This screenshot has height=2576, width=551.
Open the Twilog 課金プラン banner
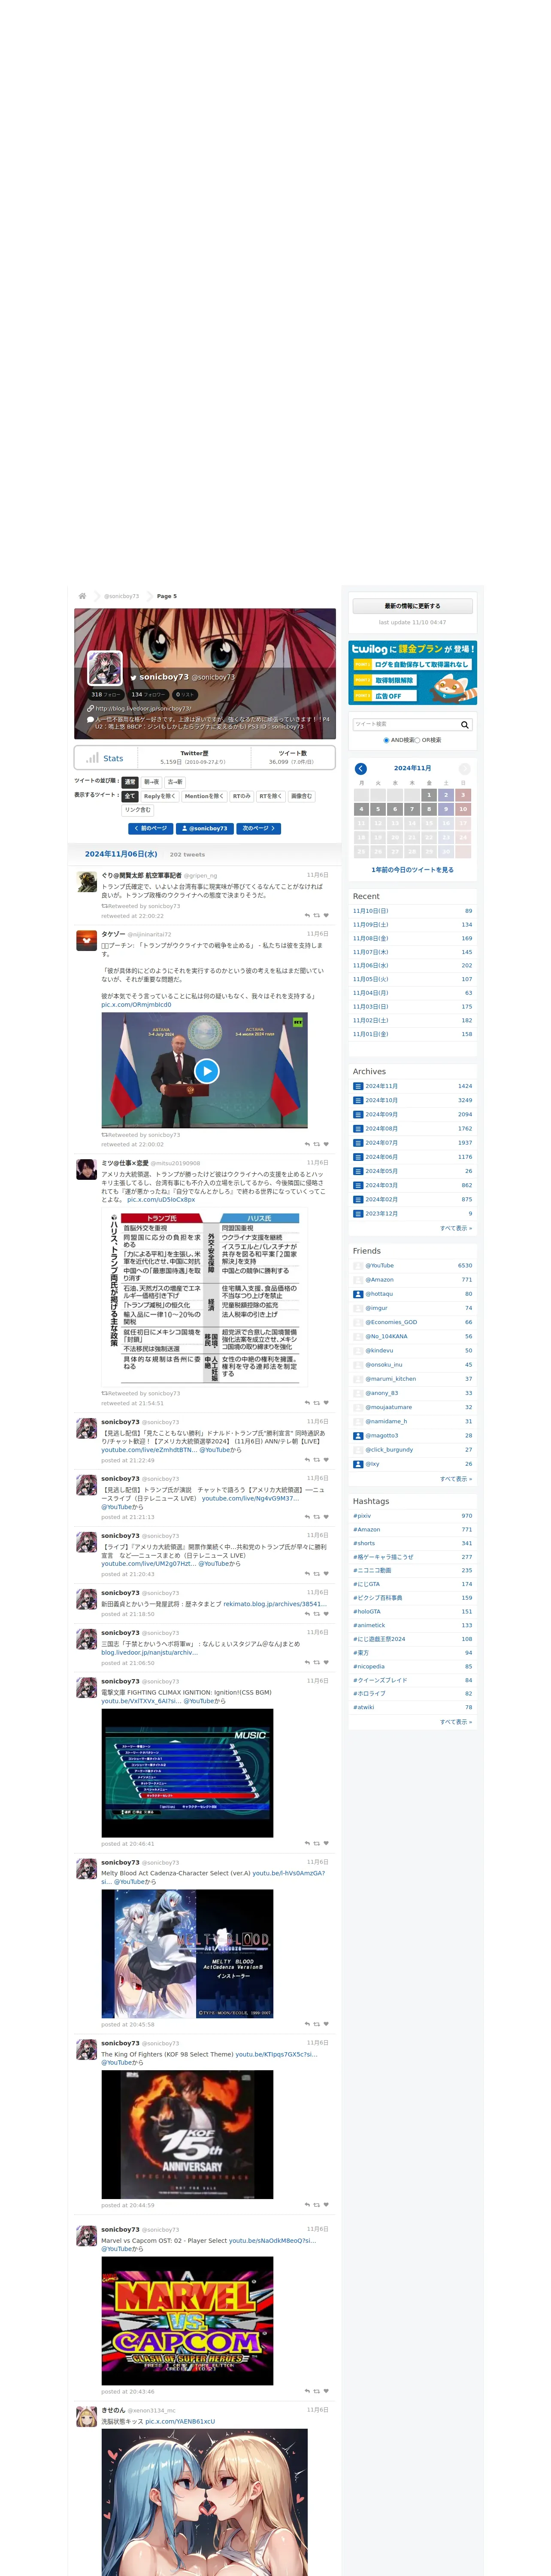tap(412, 673)
